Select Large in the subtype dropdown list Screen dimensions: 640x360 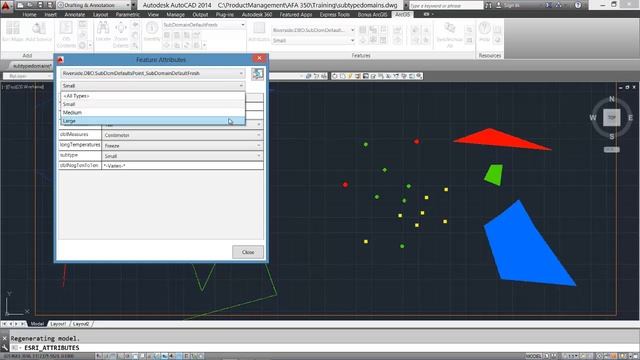point(153,121)
